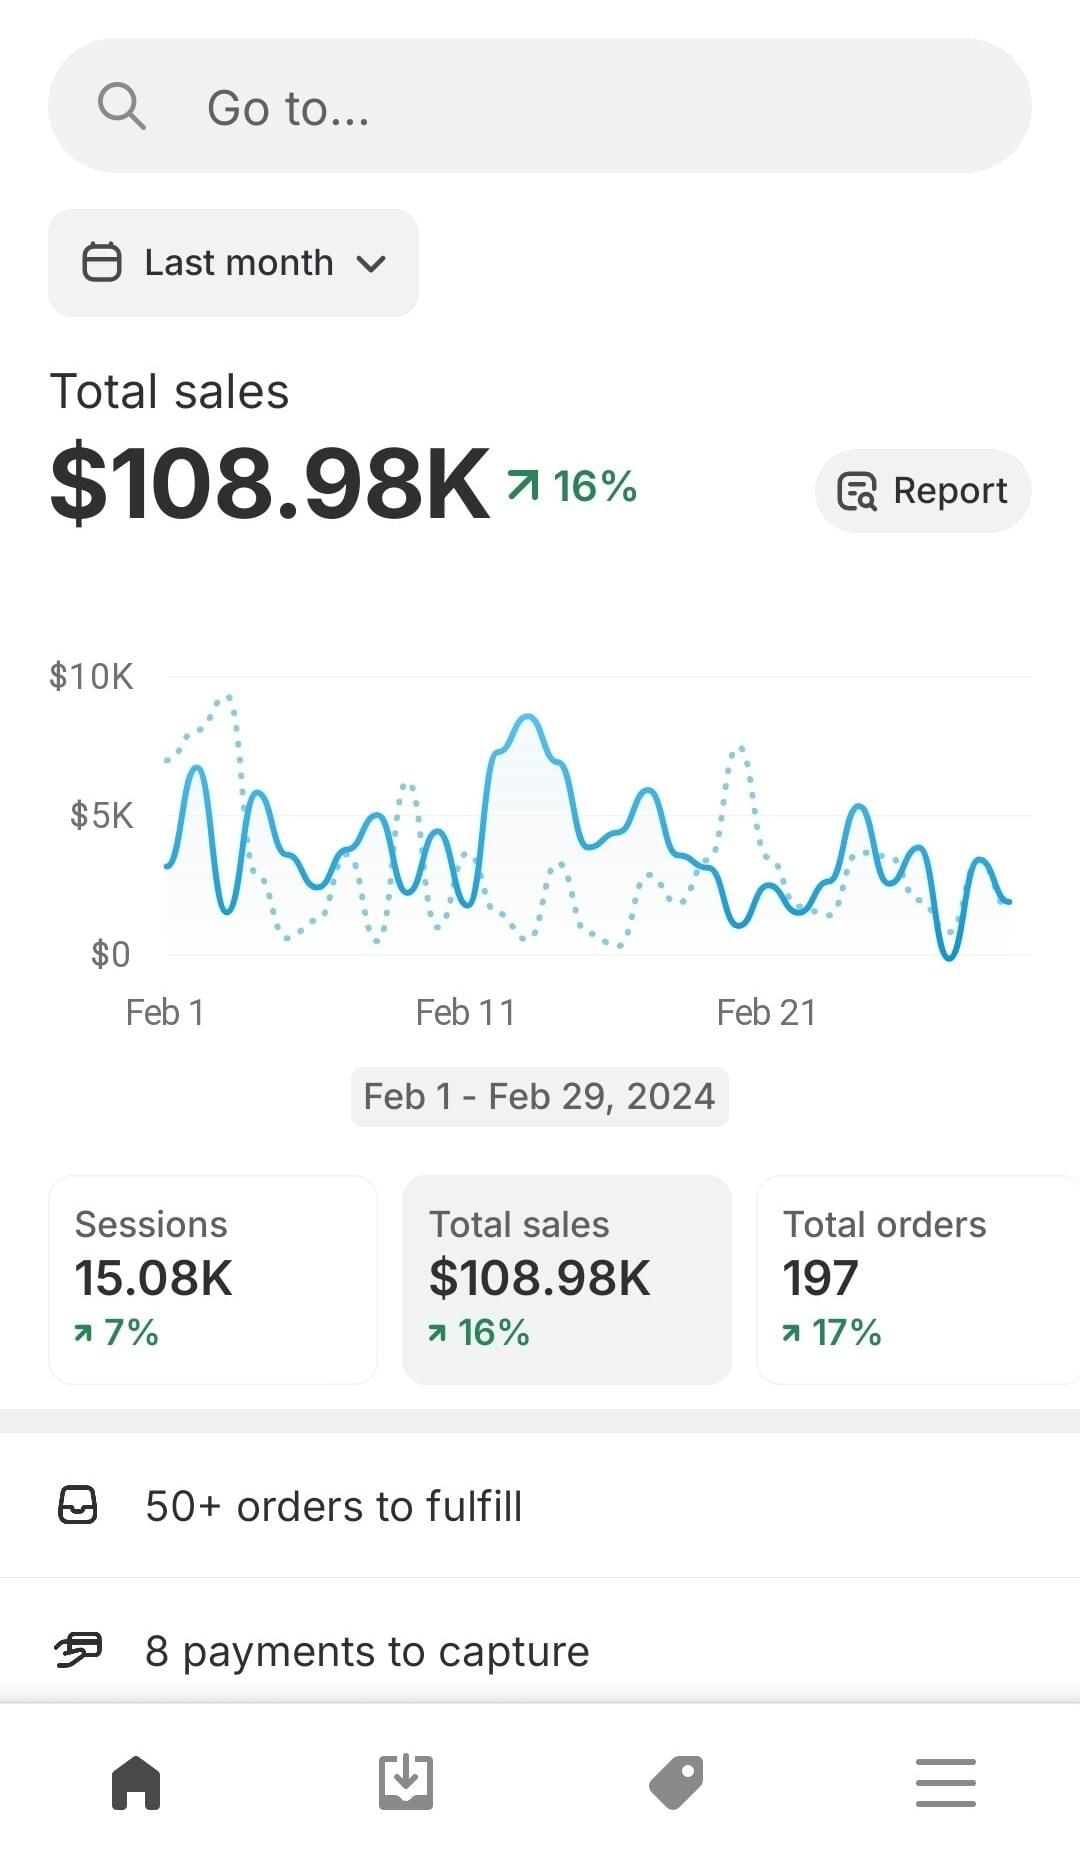
Task: Expand the Last month chevron
Action: click(x=371, y=264)
